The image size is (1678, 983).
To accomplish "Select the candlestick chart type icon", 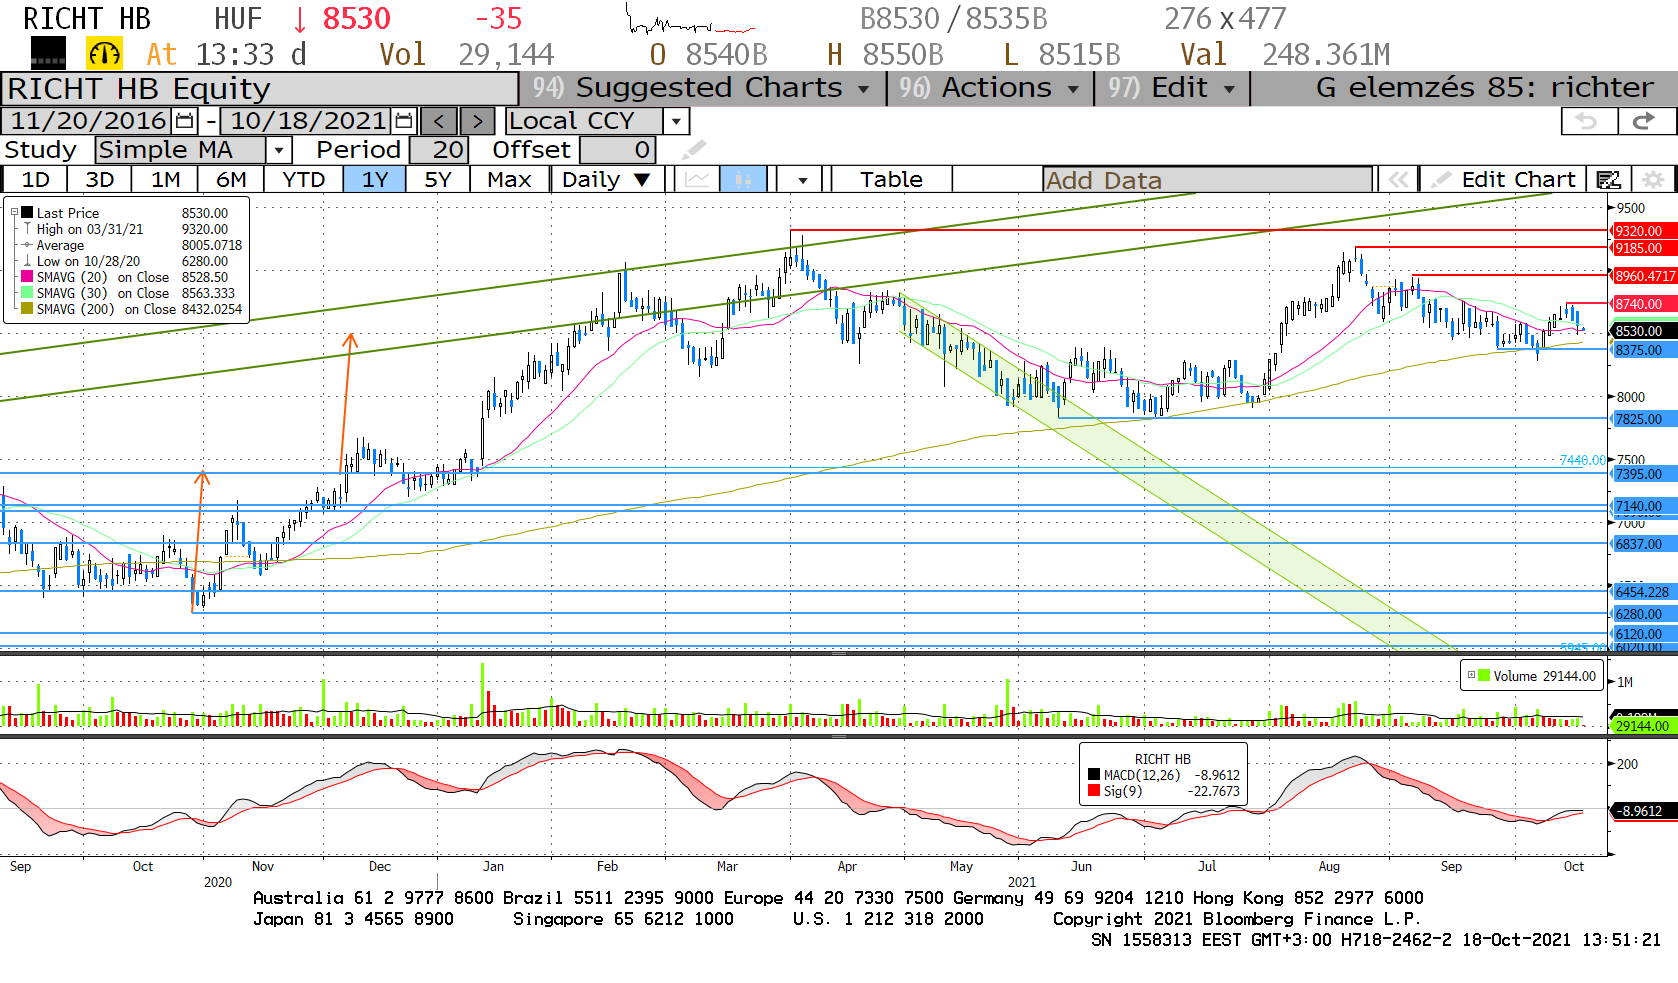I will tap(743, 180).
